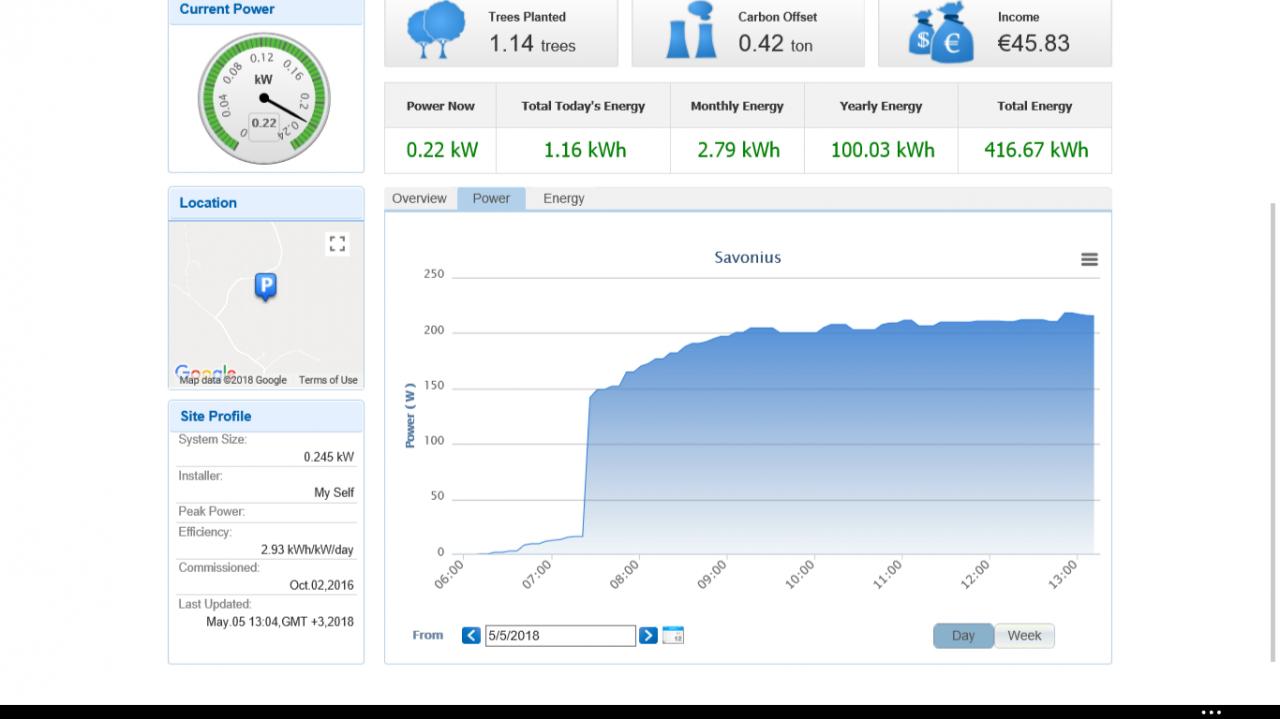Click the Trees Planted tree icon
1280x719 pixels.
[436, 30]
